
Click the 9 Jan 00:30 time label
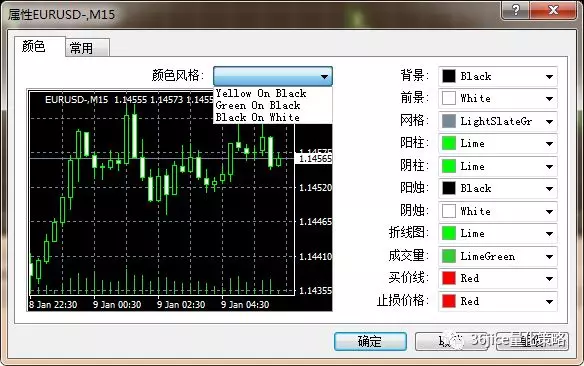117,305
